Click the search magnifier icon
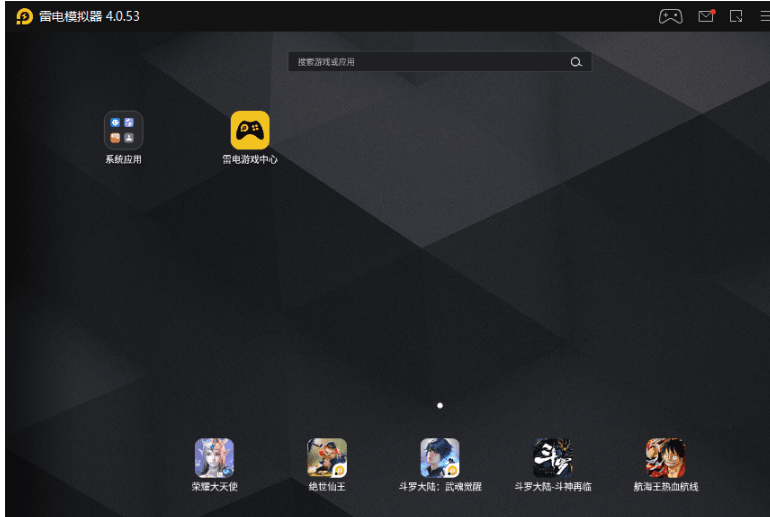This screenshot has height=517, width=770. click(576, 62)
